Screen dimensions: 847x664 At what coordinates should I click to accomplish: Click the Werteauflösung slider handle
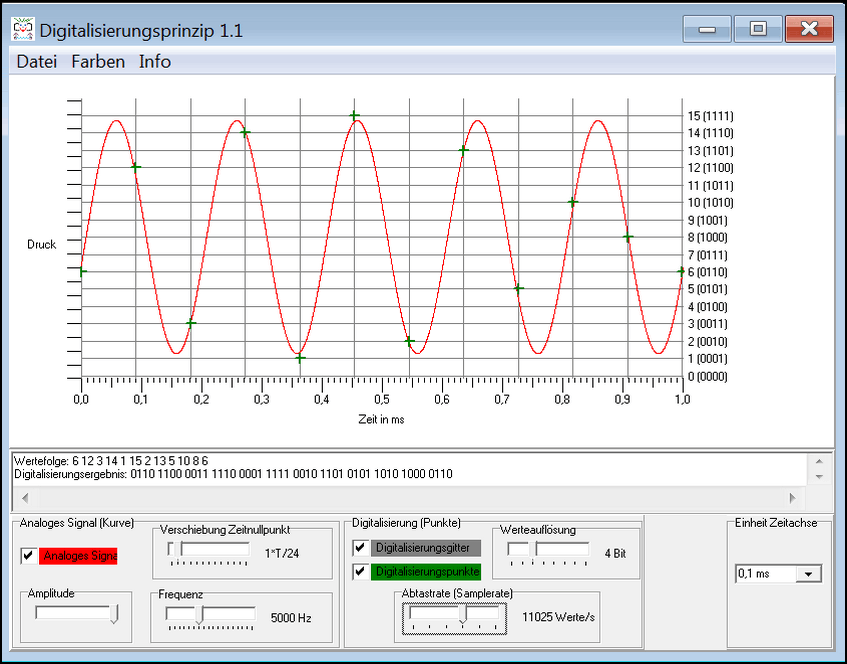pos(532,550)
